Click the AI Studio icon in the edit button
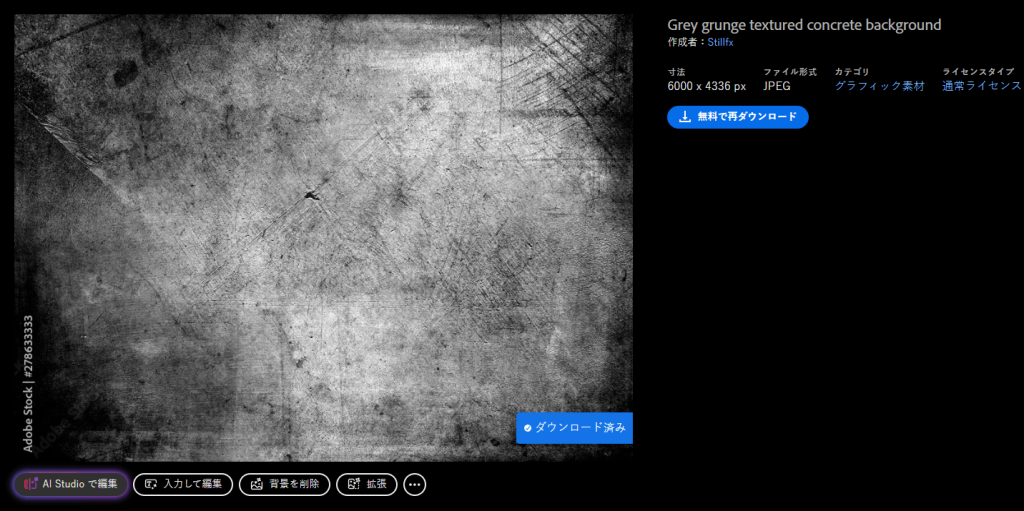This screenshot has height=511, width=1024. click(30, 484)
